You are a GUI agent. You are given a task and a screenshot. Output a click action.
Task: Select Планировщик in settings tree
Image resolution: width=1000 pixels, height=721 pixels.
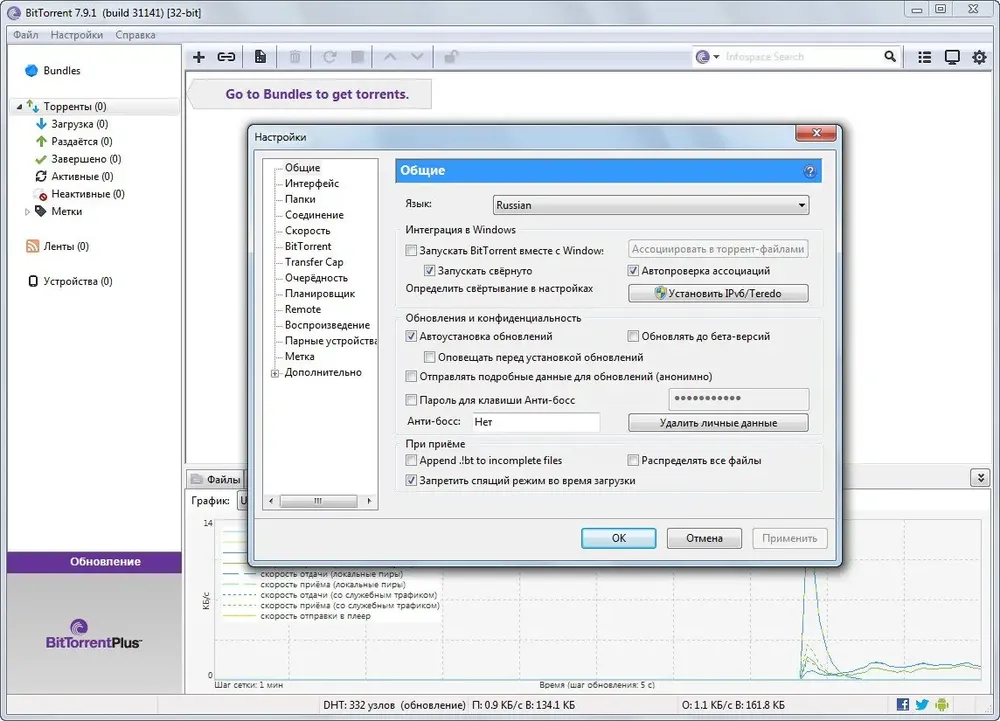(x=320, y=294)
